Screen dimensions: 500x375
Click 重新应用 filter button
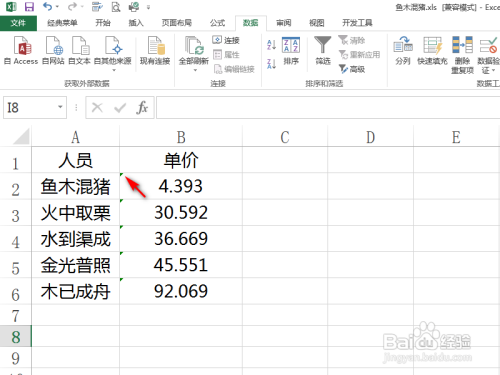pos(359,55)
